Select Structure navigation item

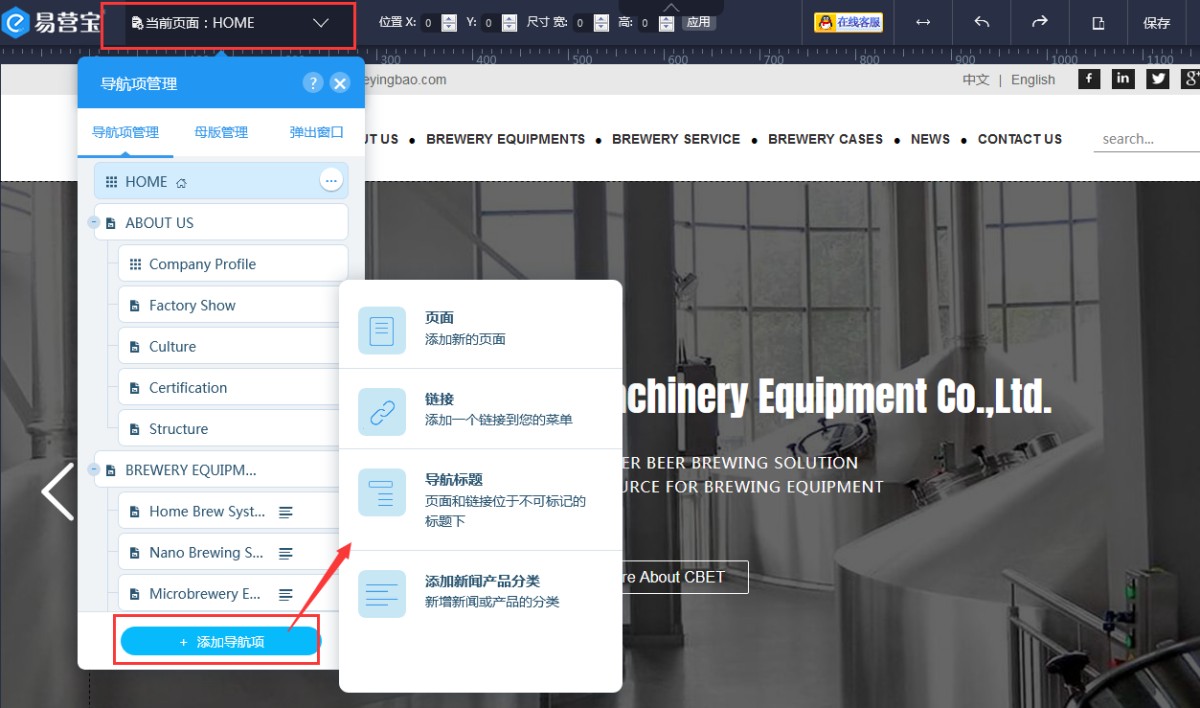(233, 428)
